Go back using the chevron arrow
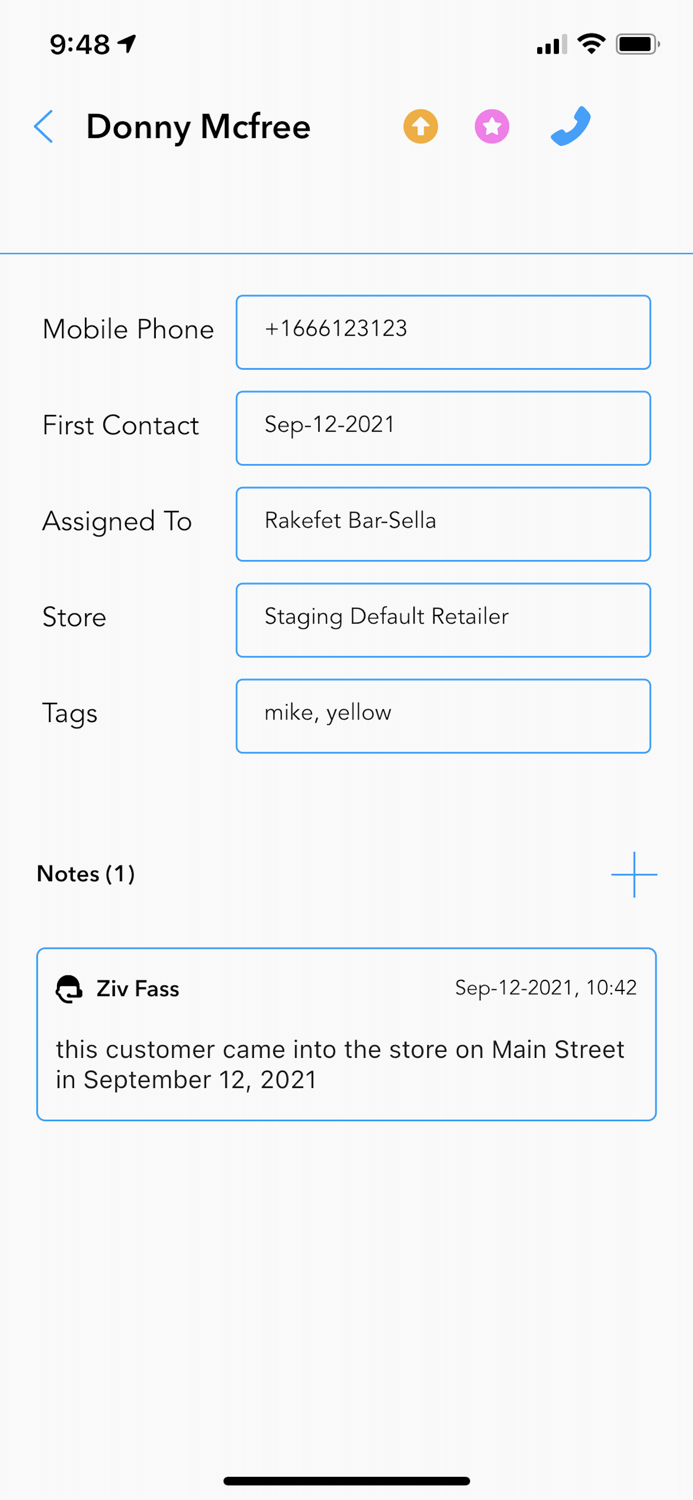 pos(43,127)
